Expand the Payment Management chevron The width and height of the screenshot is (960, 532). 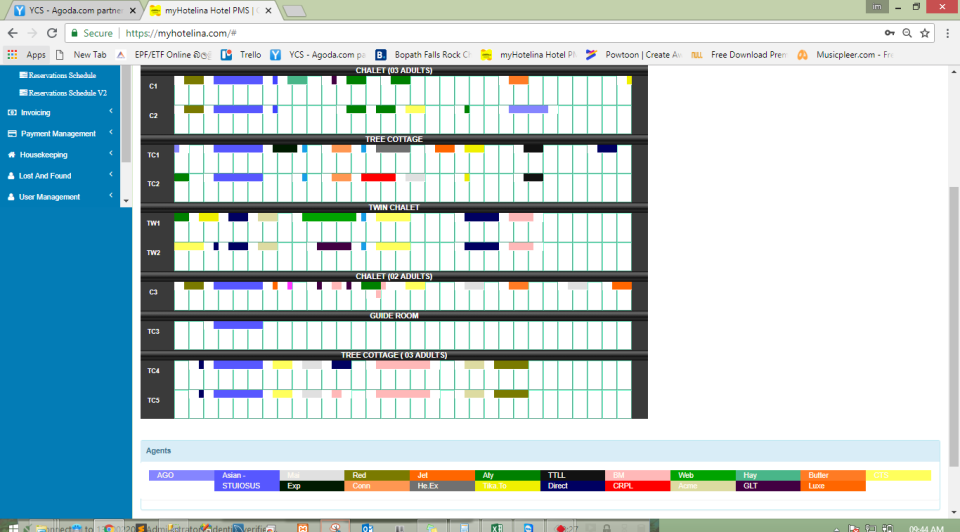(x=111, y=132)
